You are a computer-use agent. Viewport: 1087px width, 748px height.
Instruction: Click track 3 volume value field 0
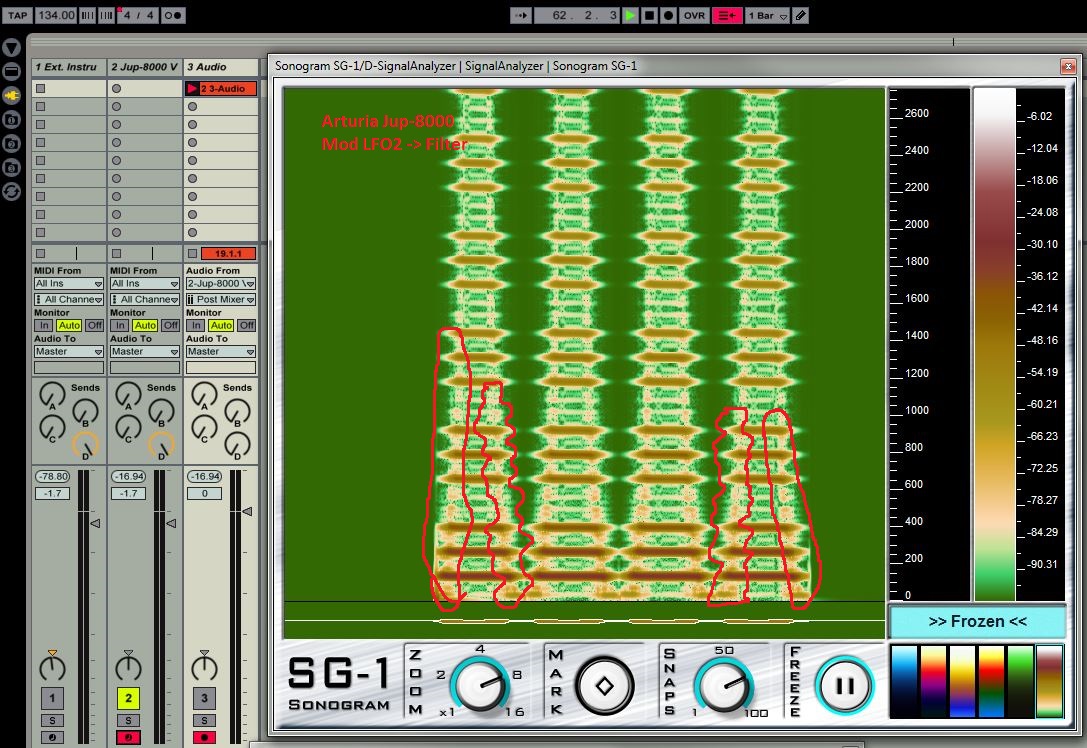[205, 494]
